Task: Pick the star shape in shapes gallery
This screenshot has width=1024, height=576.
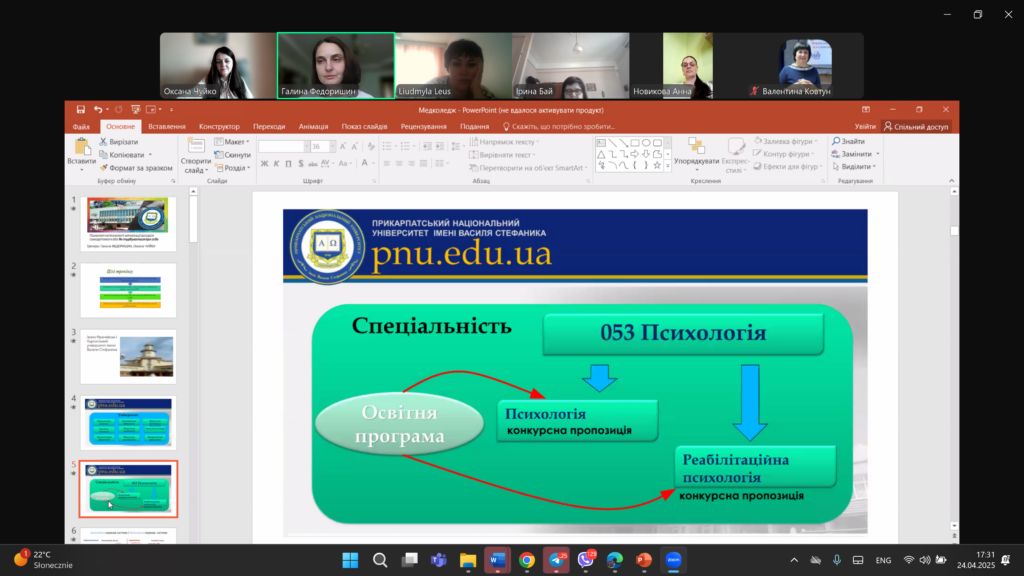Action: 657,165
